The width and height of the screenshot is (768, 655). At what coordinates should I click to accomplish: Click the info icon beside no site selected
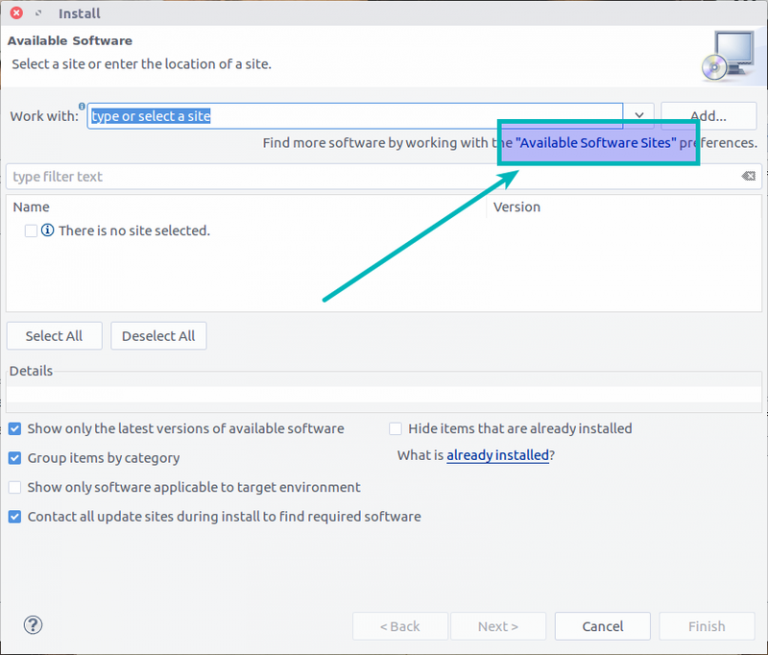click(48, 230)
